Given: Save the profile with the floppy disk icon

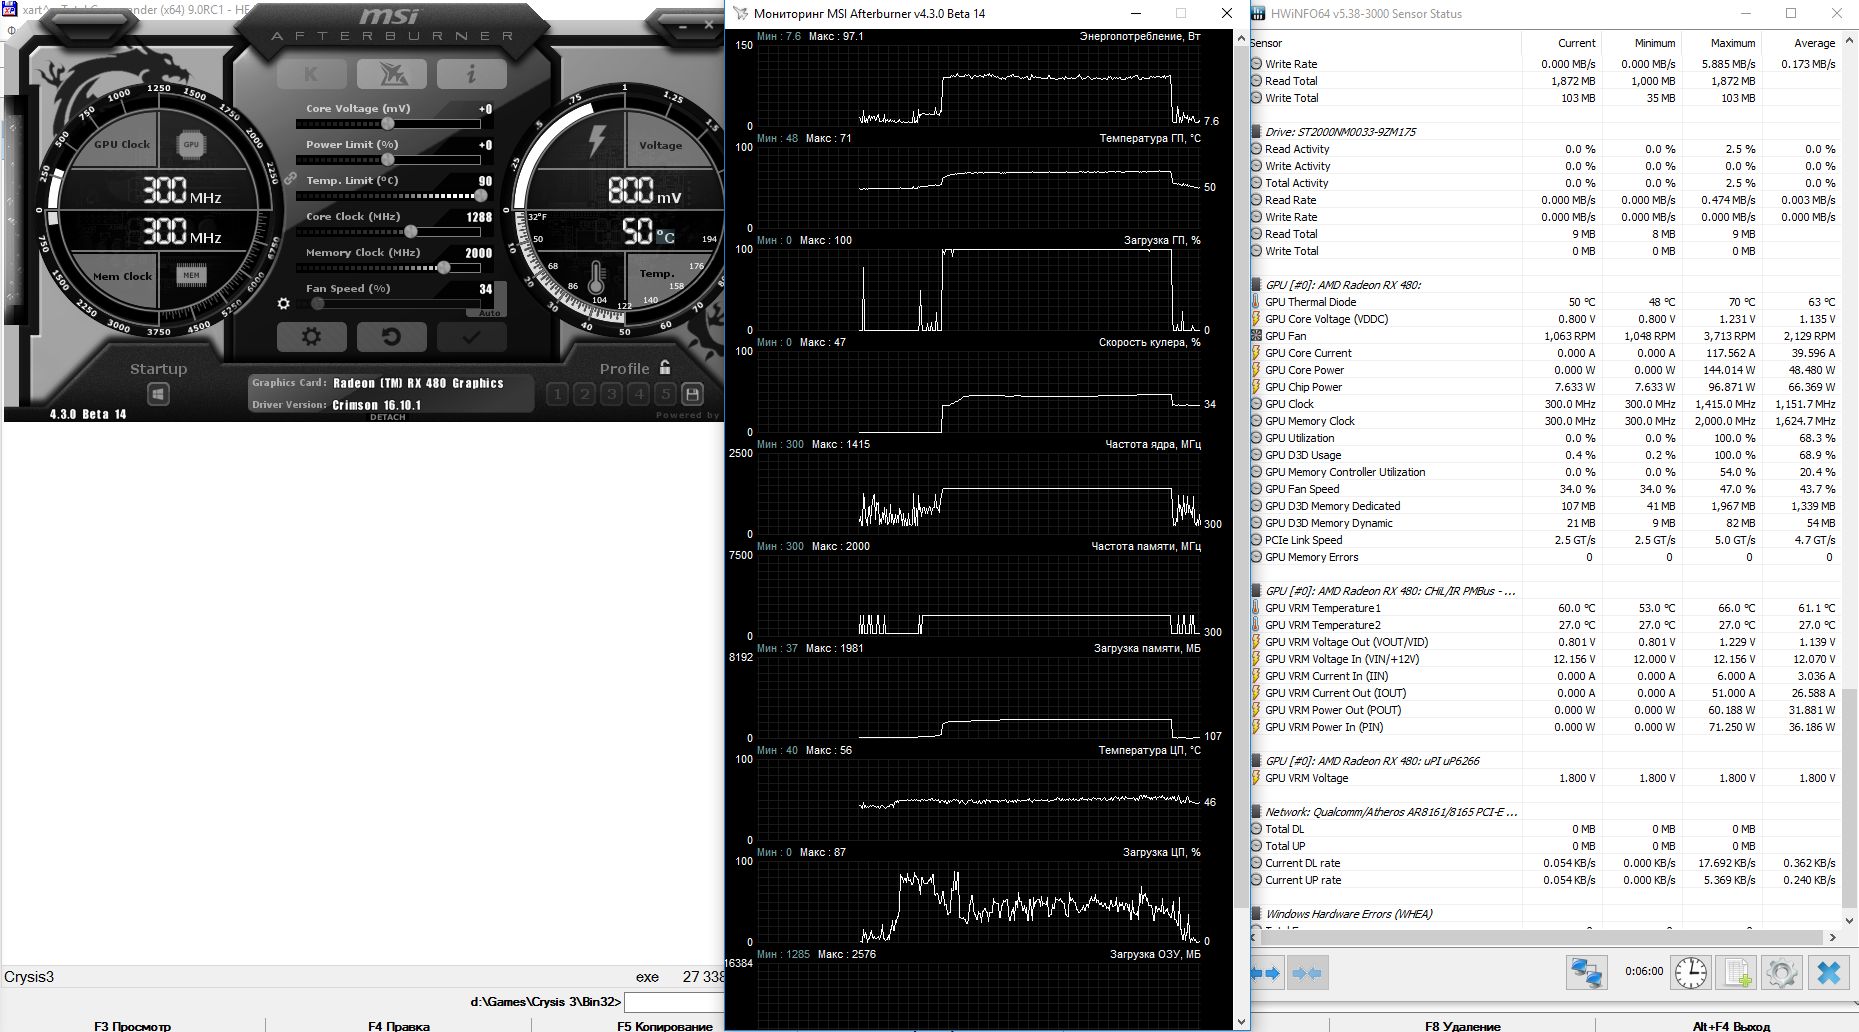Looking at the screenshot, I should coord(692,394).
